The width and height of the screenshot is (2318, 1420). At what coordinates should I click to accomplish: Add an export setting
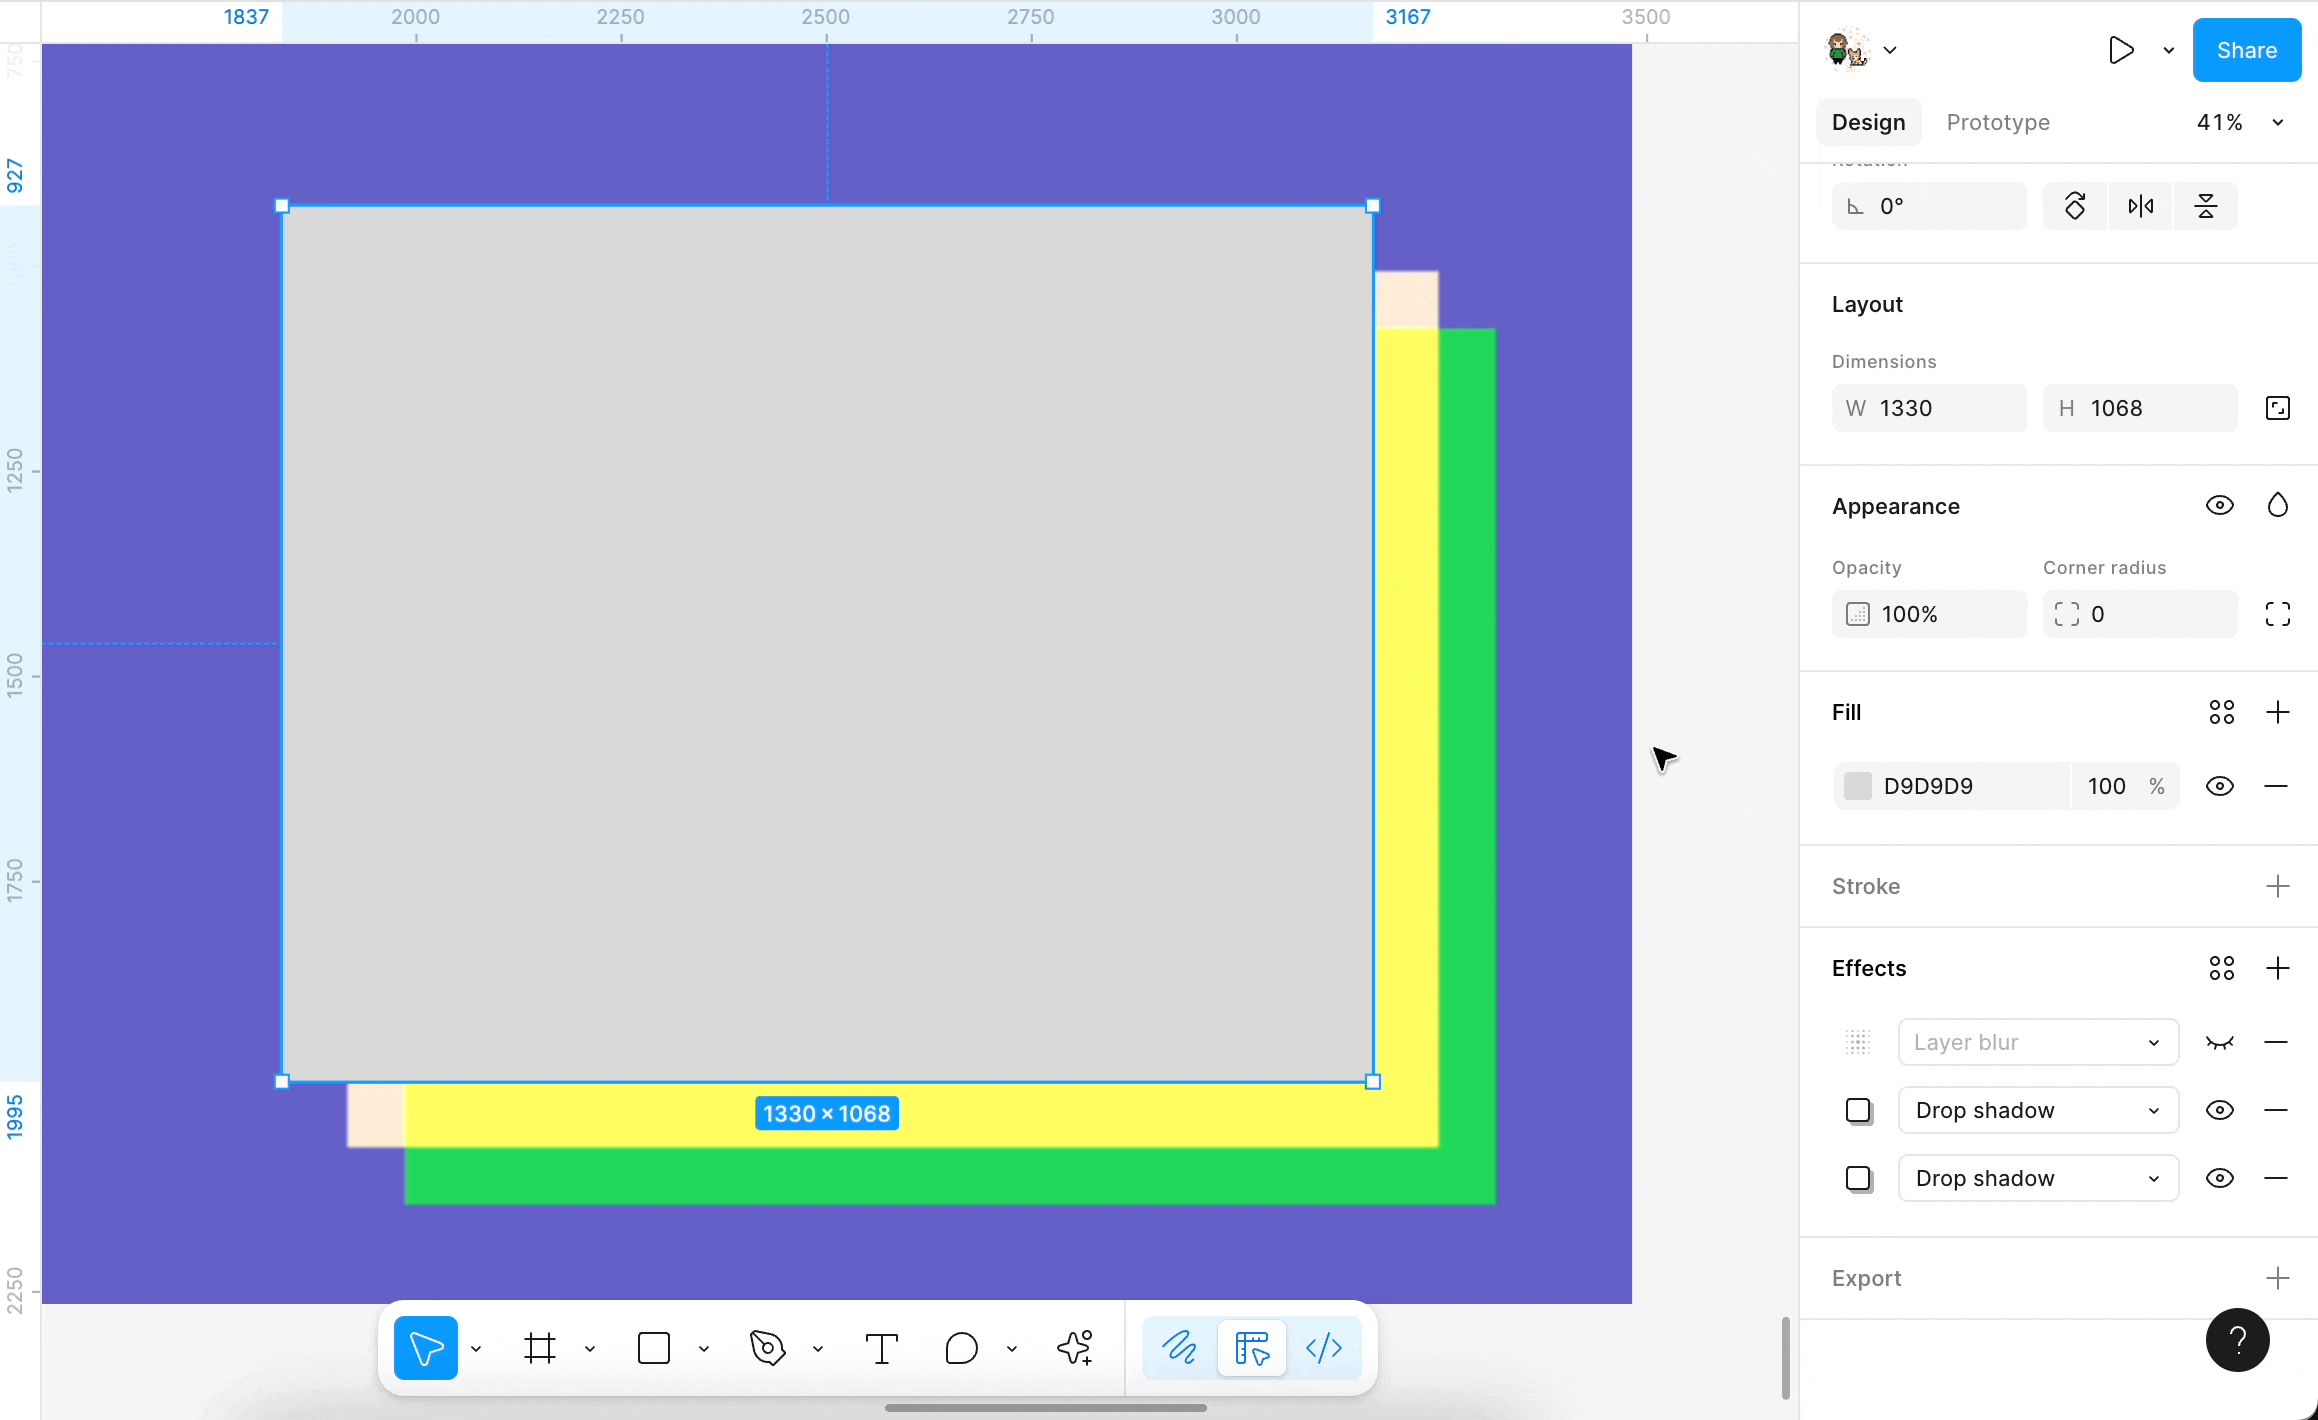pos(2278,1278)
